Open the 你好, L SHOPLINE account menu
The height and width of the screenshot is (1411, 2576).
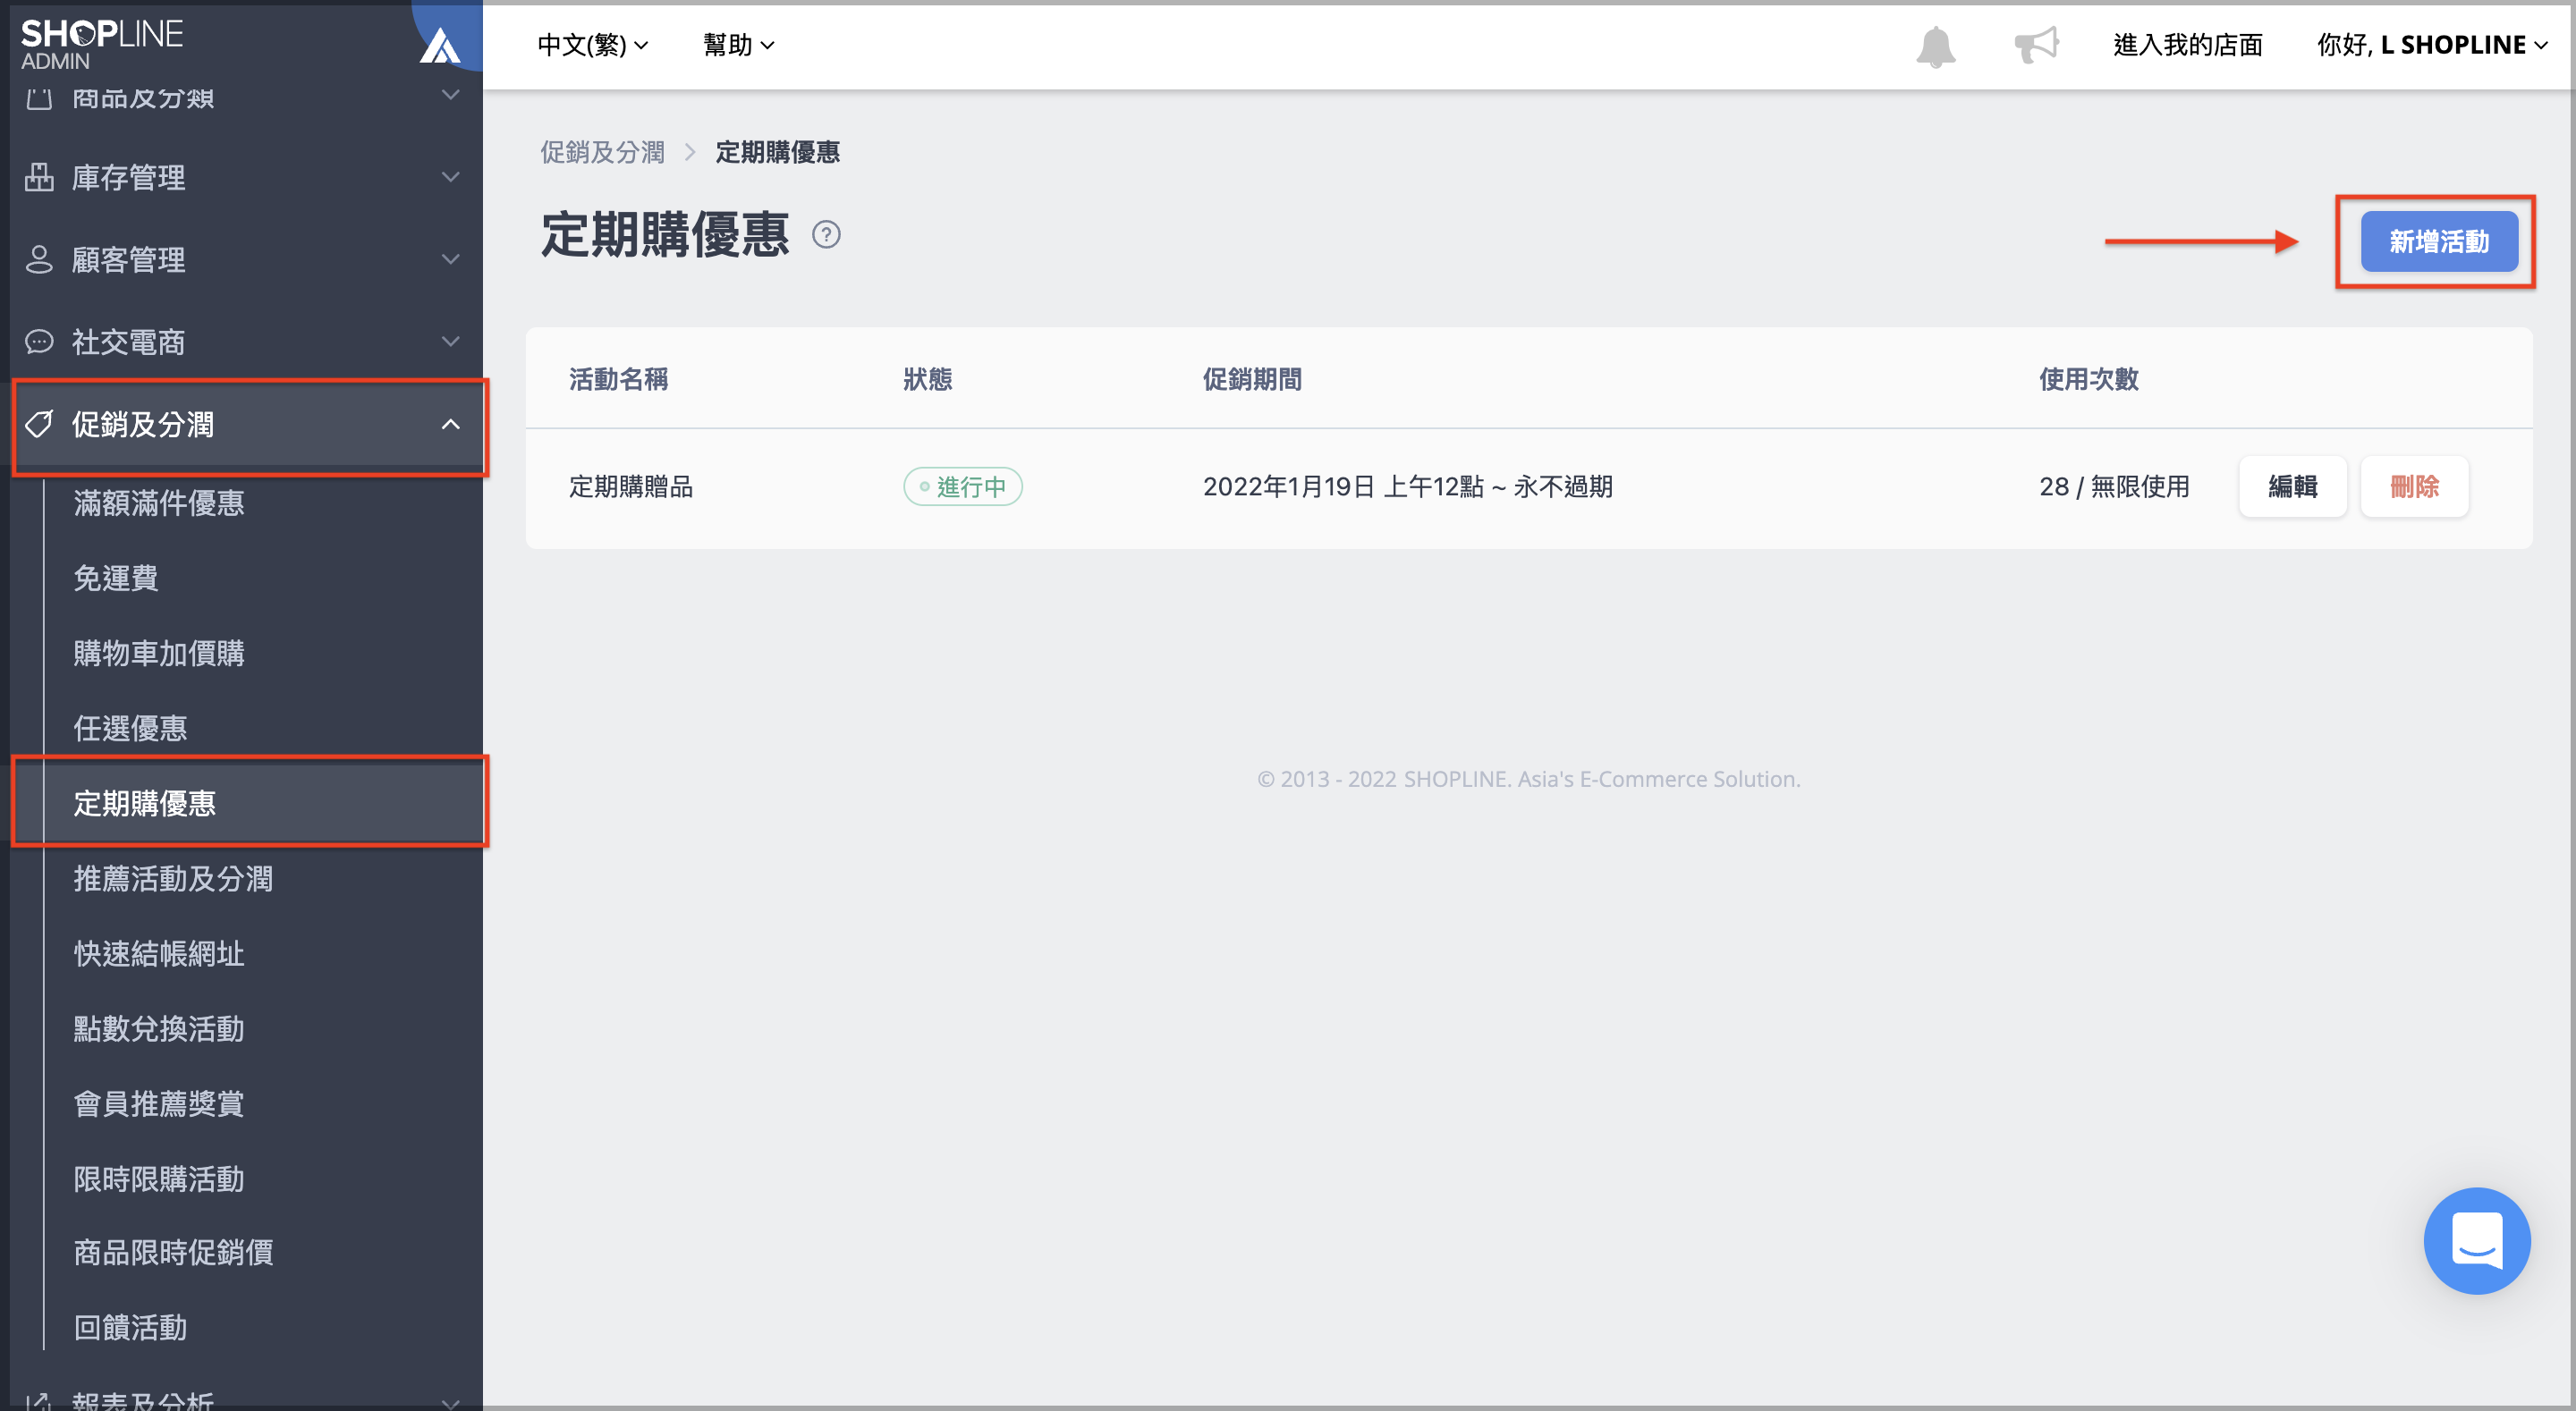[2432, 45]
